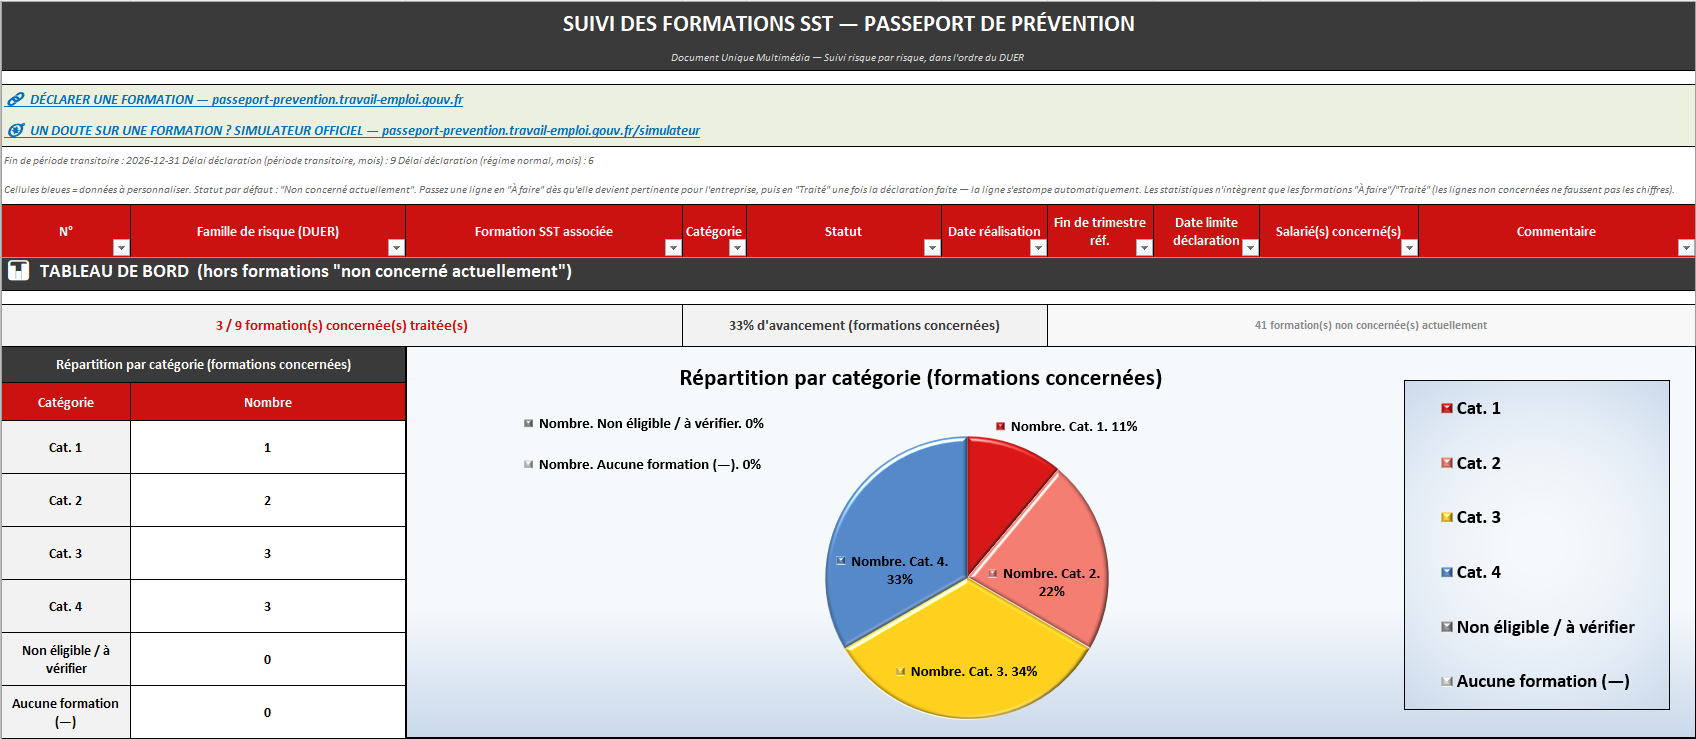Click the data label 'Nombre. Cat. 3. 34%'
Viewport: 1696px width, 739px height.
[966, 671]
